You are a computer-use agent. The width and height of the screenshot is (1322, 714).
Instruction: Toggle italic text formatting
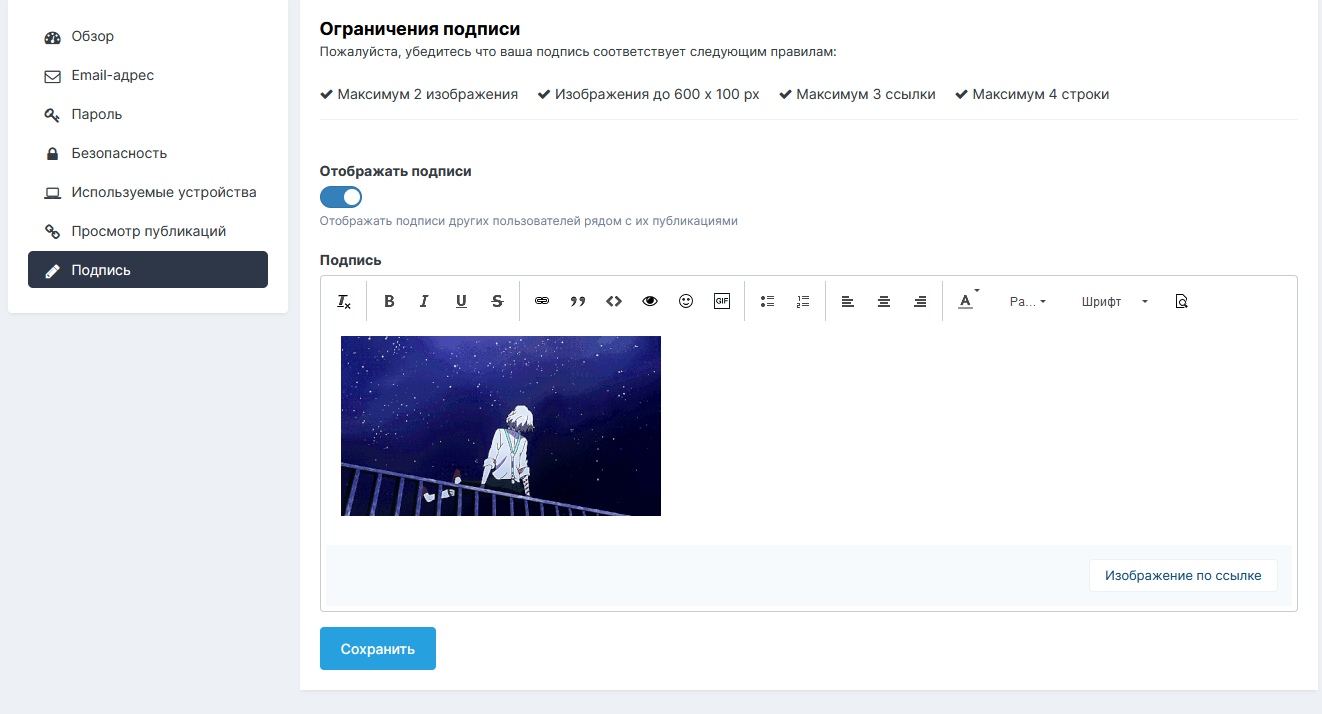(424, 301)
